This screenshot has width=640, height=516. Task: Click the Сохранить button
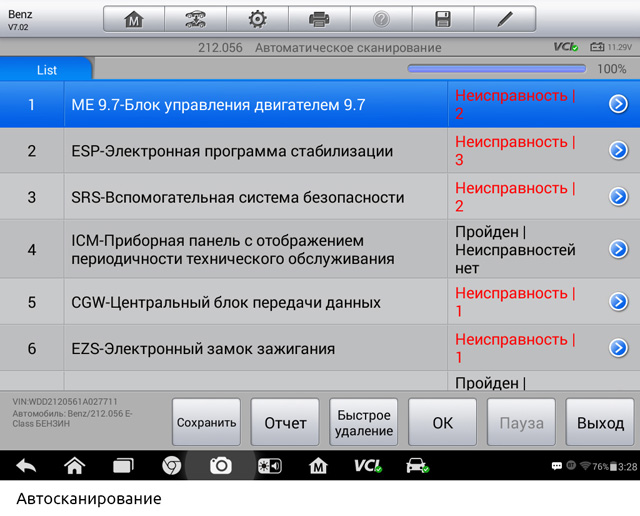206,422
